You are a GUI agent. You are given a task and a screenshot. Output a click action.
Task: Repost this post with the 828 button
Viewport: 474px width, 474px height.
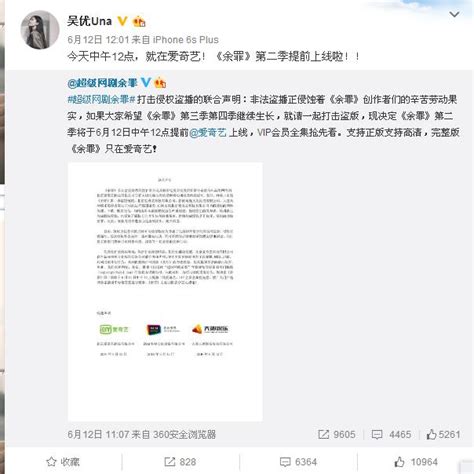(180, 462)
